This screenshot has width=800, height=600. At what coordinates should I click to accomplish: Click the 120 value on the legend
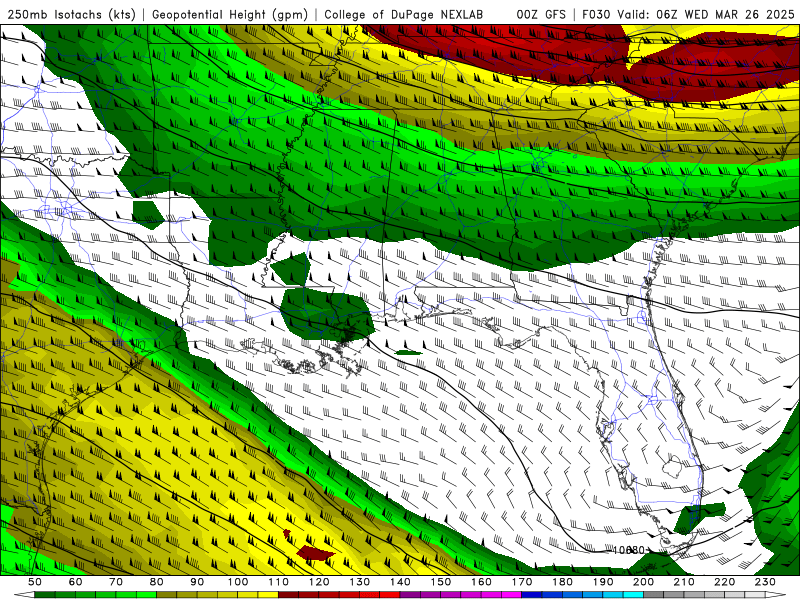point(319,582)
